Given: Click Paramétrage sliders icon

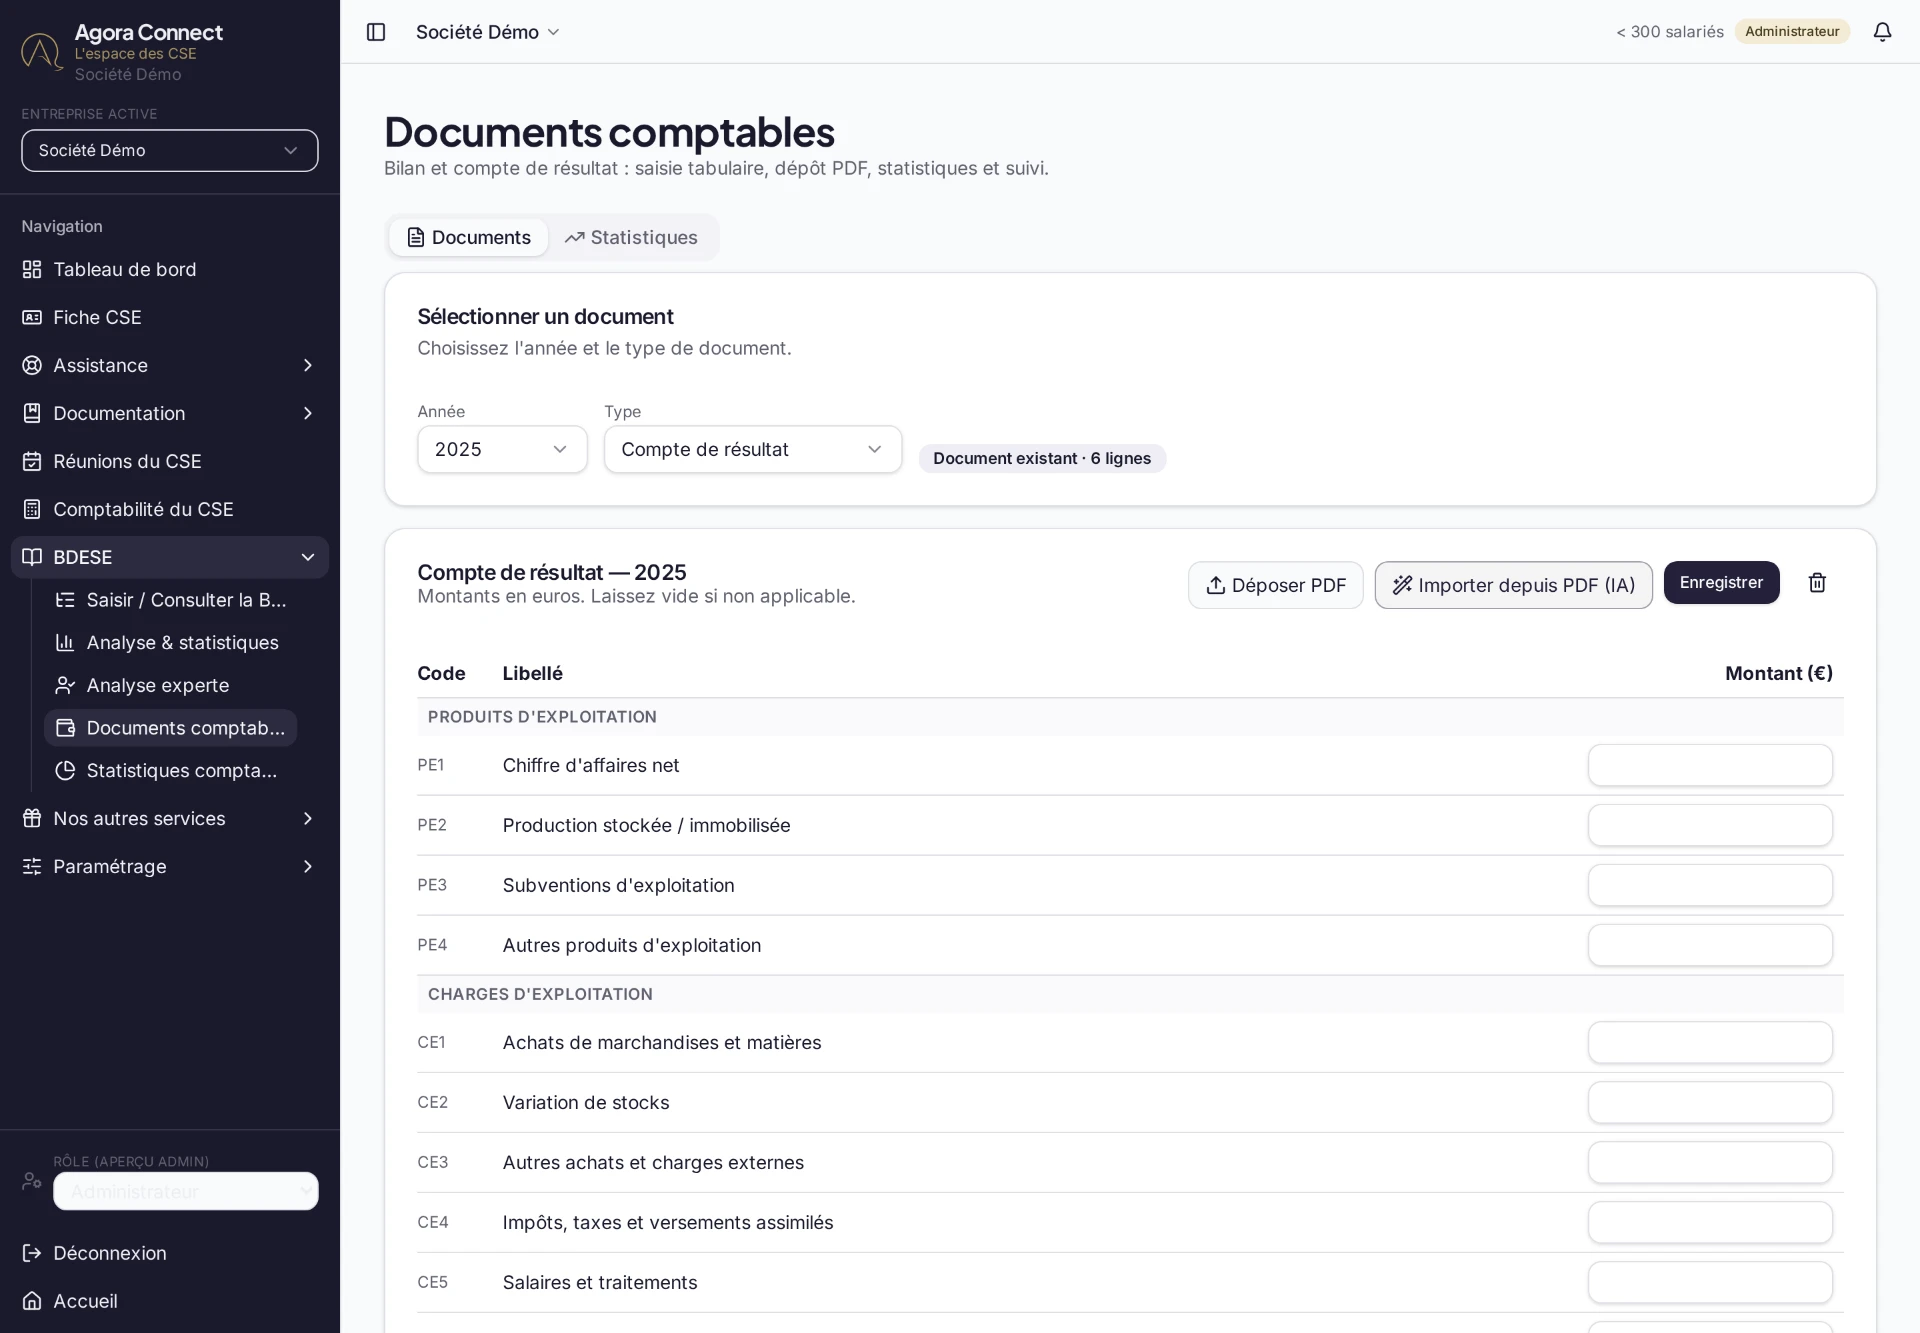Looking at the screenshot, I should 32,867.
